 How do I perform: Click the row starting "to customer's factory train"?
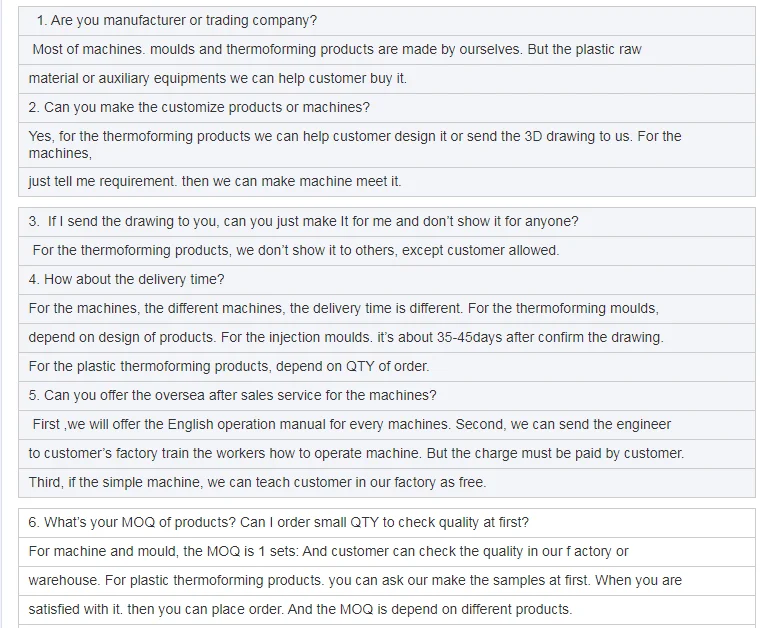[x=356, y=453]
